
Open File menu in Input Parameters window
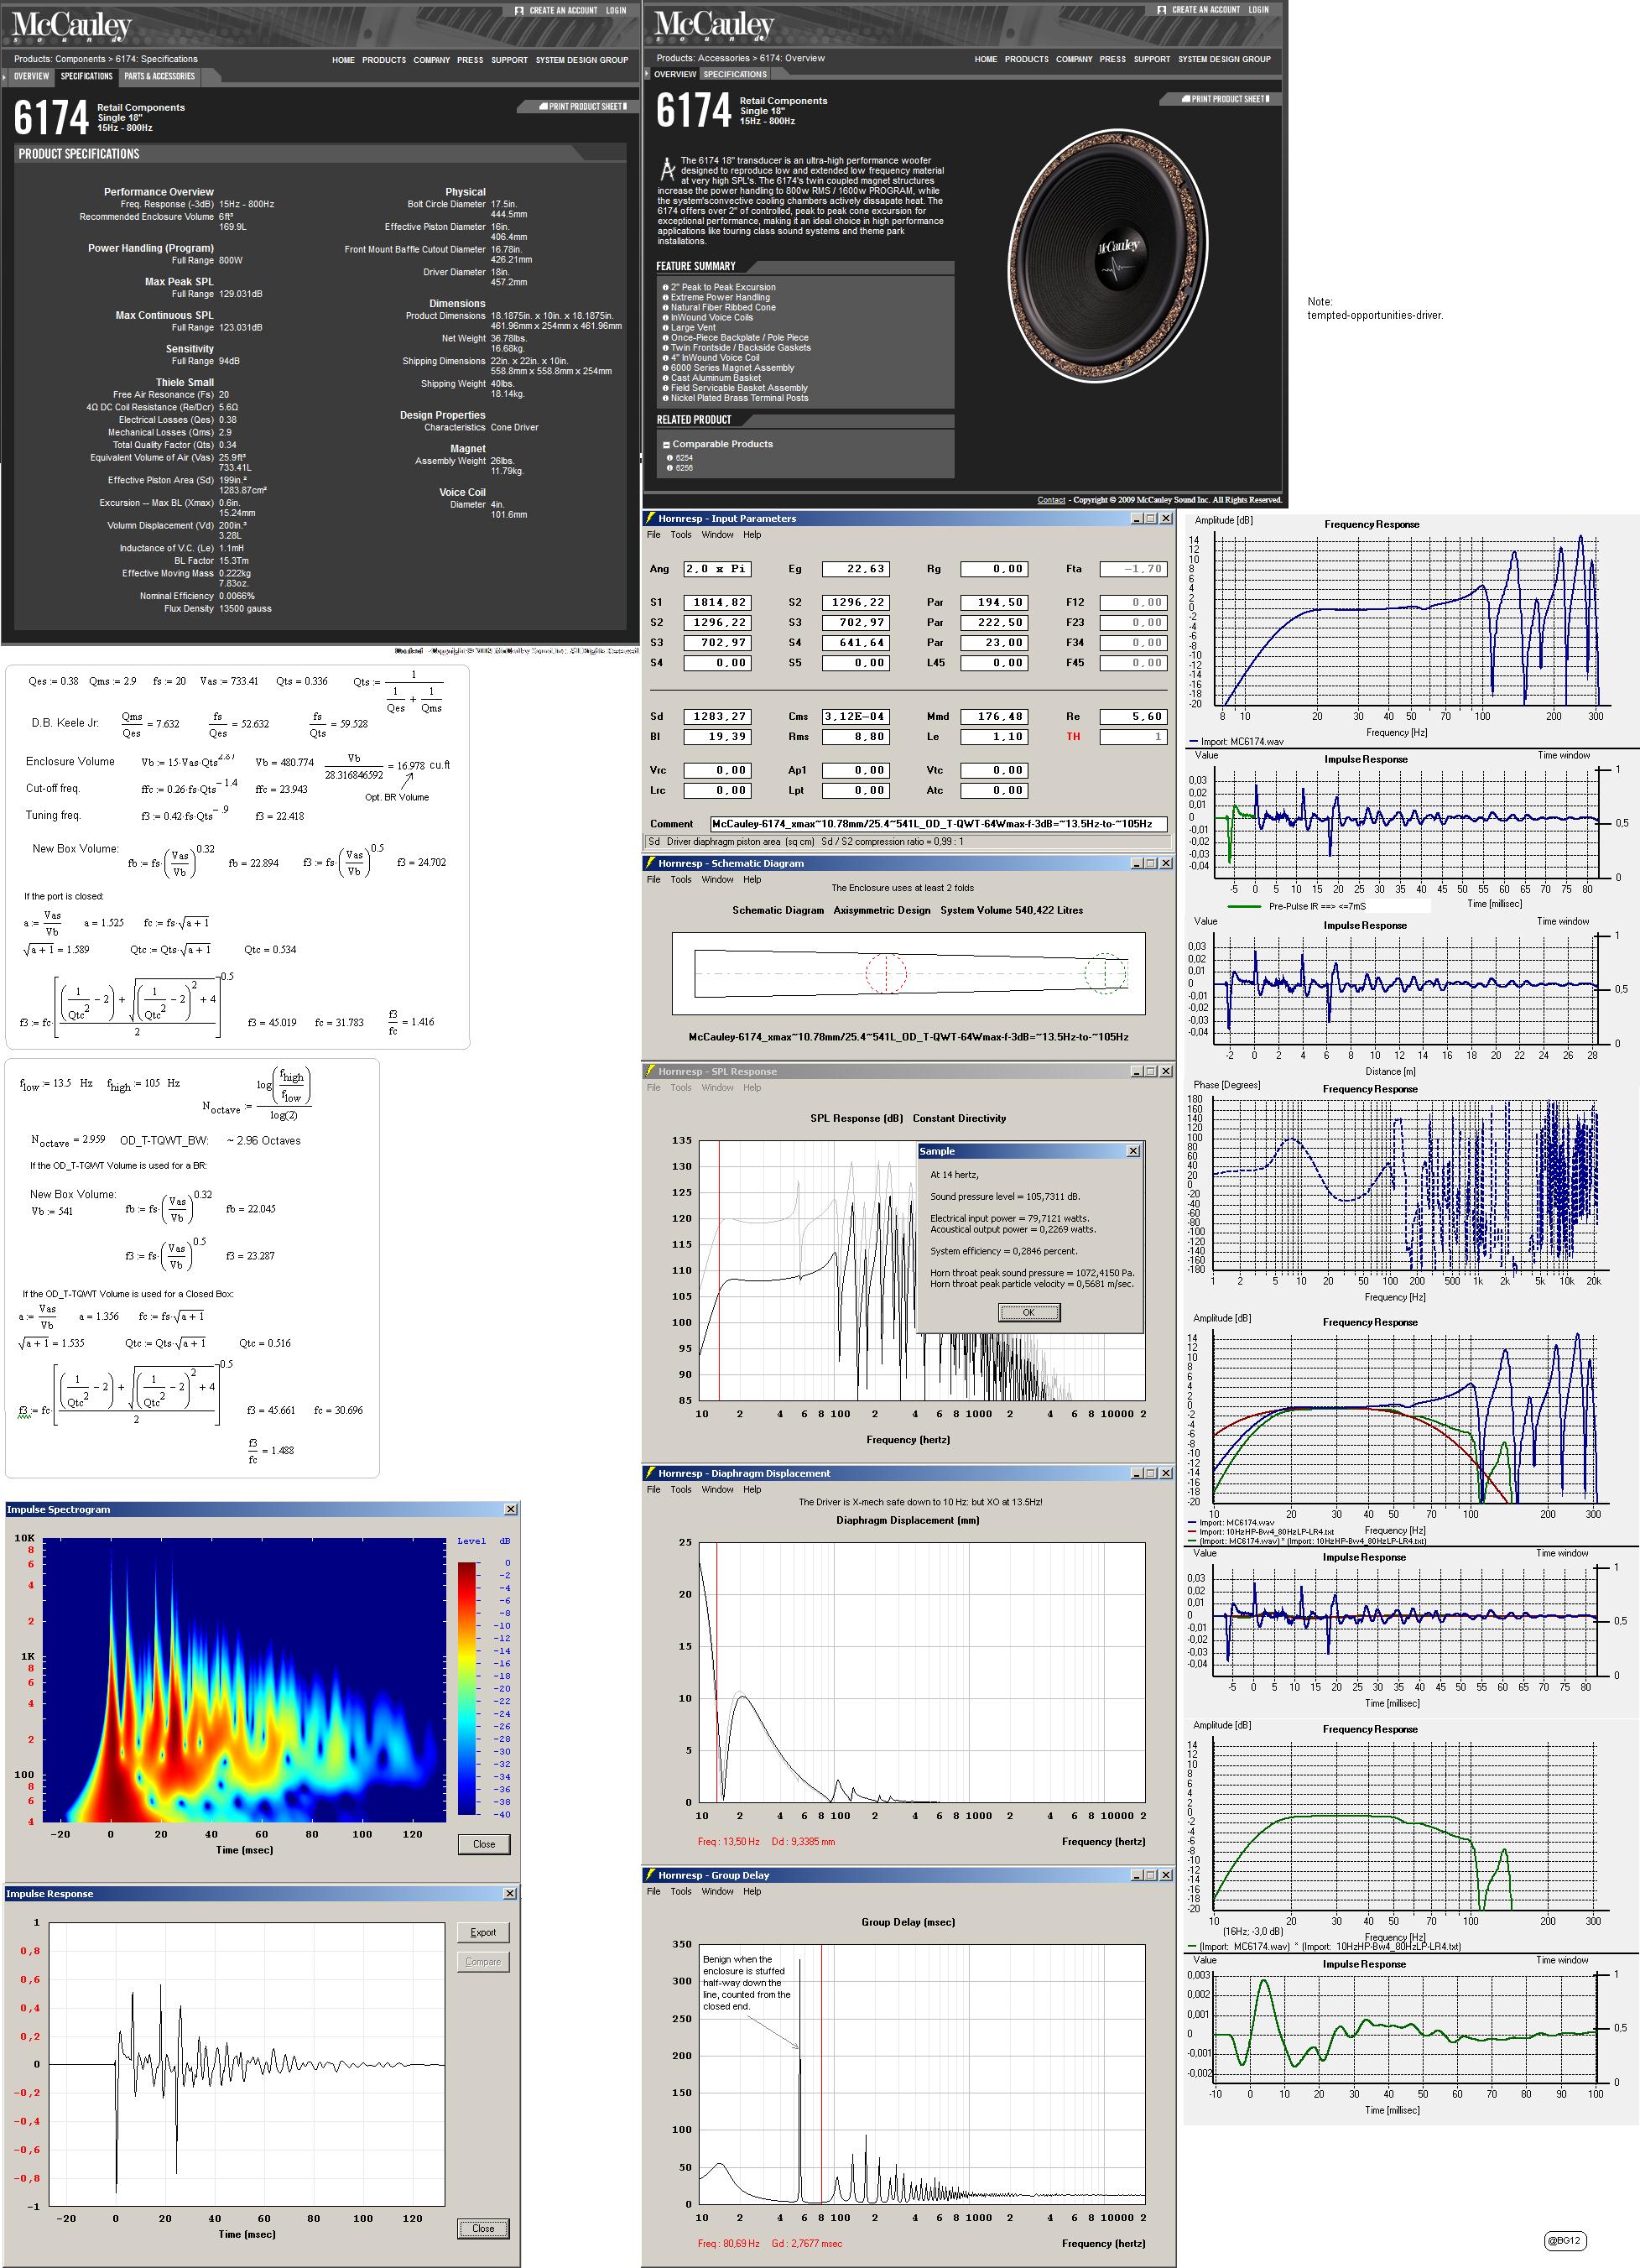click(x=653, y=535)
